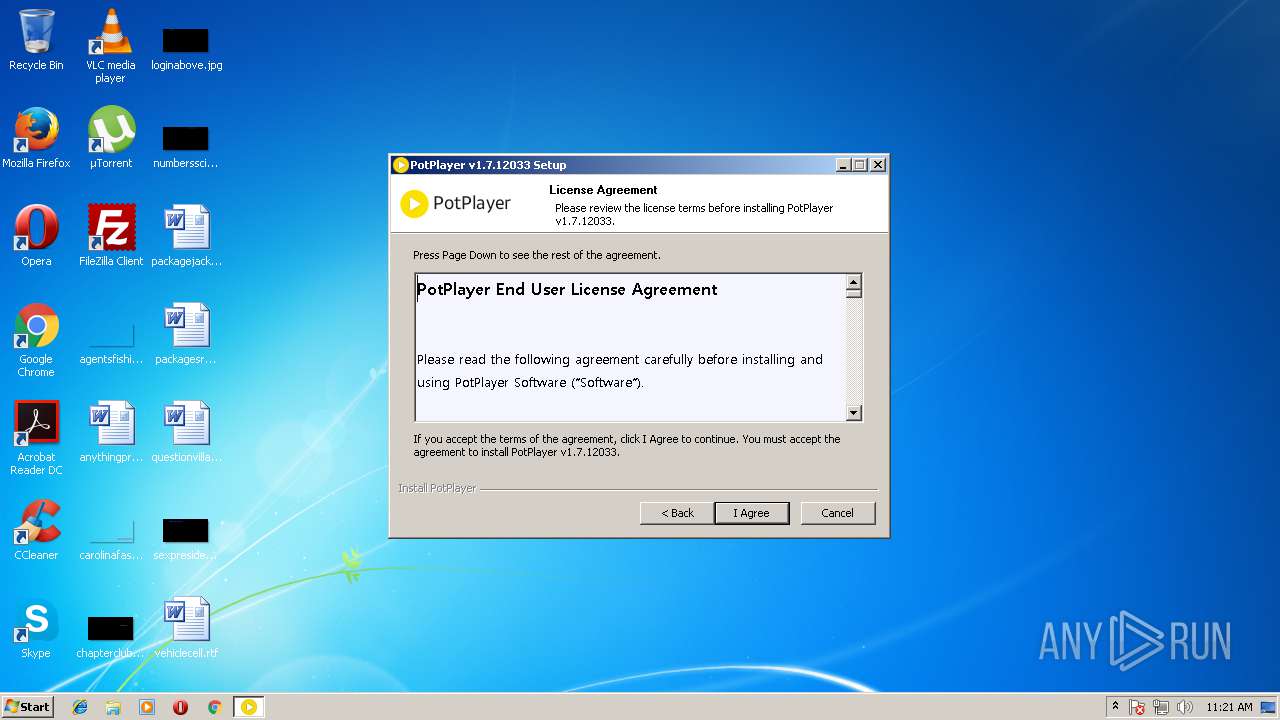Image resolution: width=1280 pixels, height=720 pixels.
Task: Select the packagesr... Word document
Action: pos(186,334)
